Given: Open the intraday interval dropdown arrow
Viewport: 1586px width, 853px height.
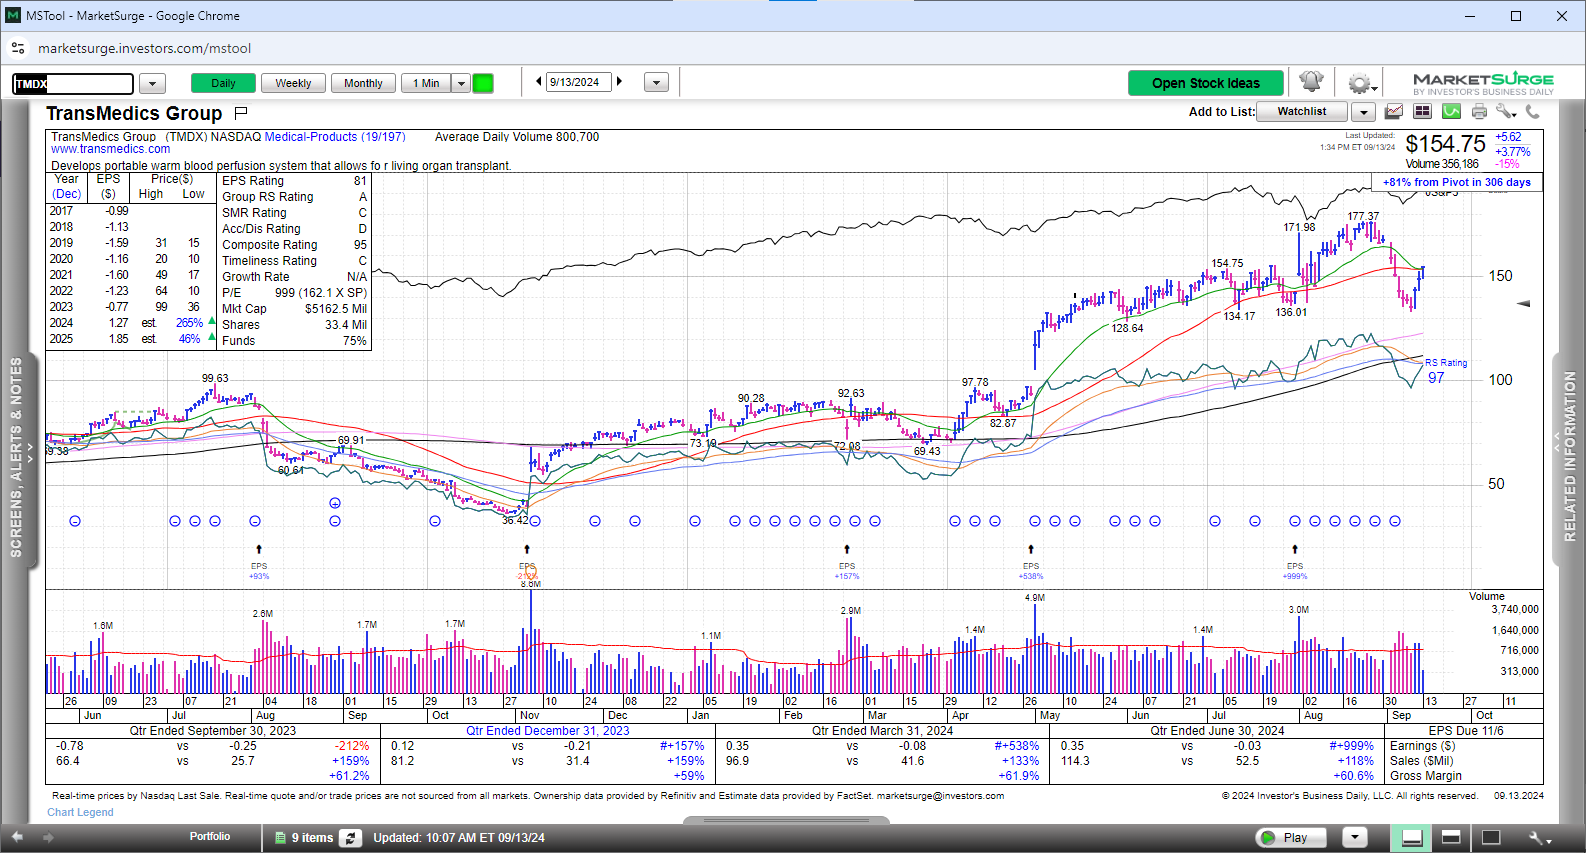Looking at the screenshot, I should tap(461, 83).
